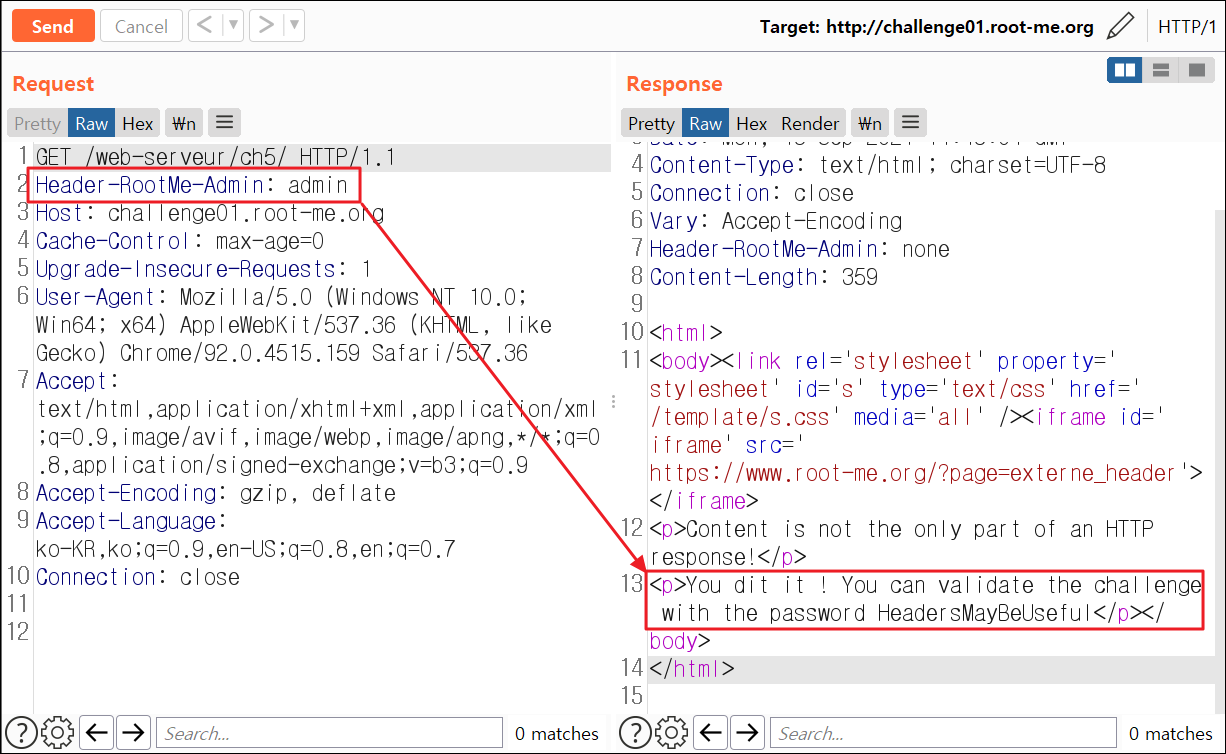The image size is (1226, 754).
Task: Click the panel divider drag handle dots
Action: click(x=613, y=401)
